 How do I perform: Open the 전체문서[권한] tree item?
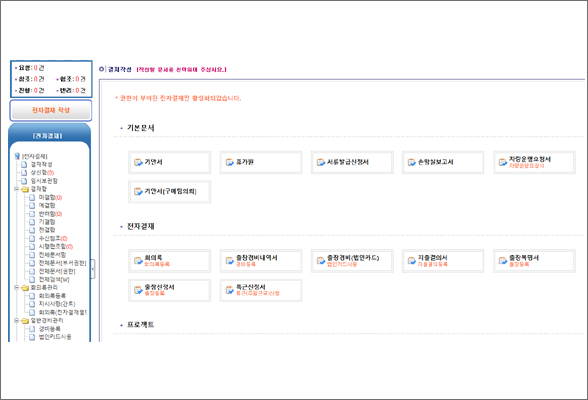(x=57, y=271)
